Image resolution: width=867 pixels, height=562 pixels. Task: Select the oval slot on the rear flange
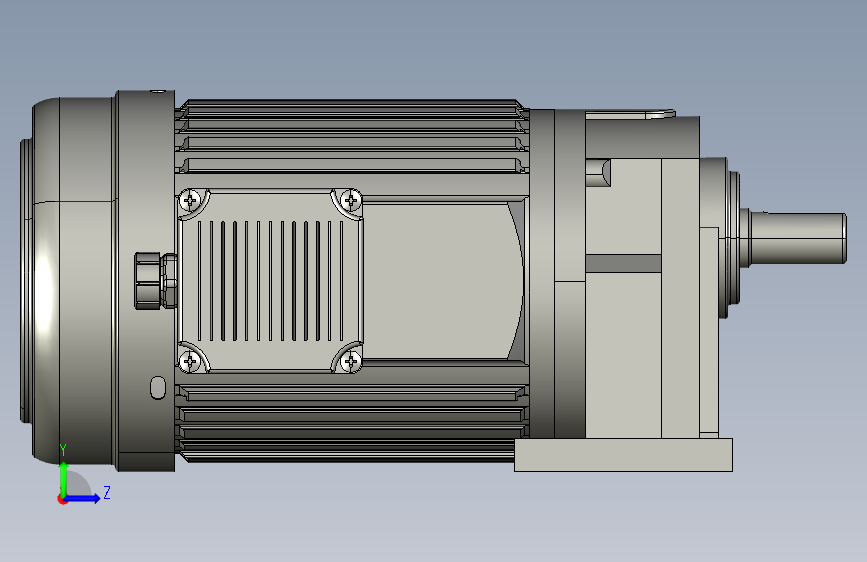tap(158, 387)
